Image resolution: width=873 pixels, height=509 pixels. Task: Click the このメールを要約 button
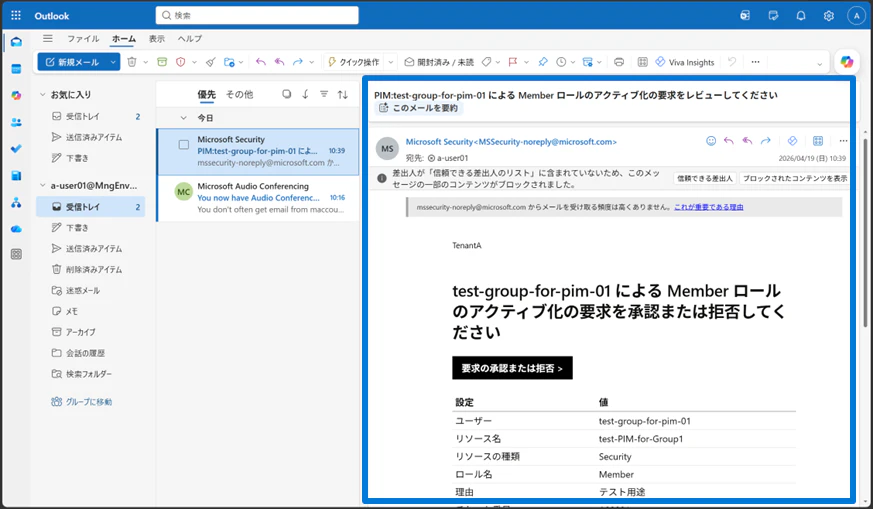(419, 108)
